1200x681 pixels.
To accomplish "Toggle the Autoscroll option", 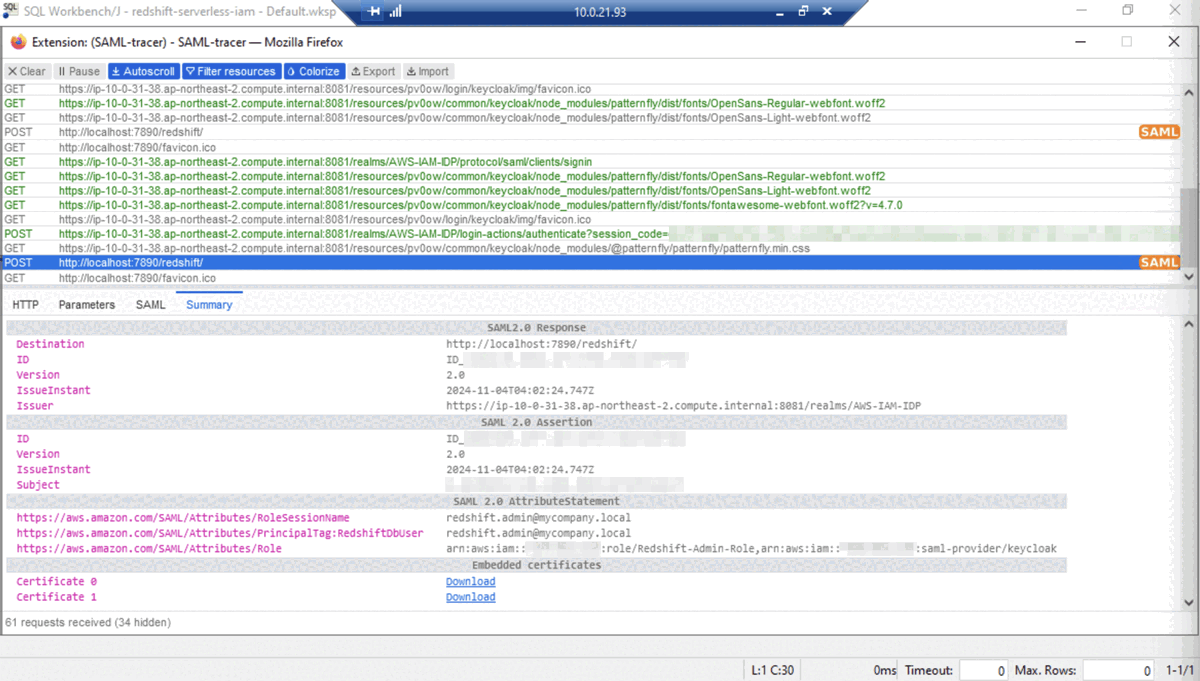I will coord(143,71).
